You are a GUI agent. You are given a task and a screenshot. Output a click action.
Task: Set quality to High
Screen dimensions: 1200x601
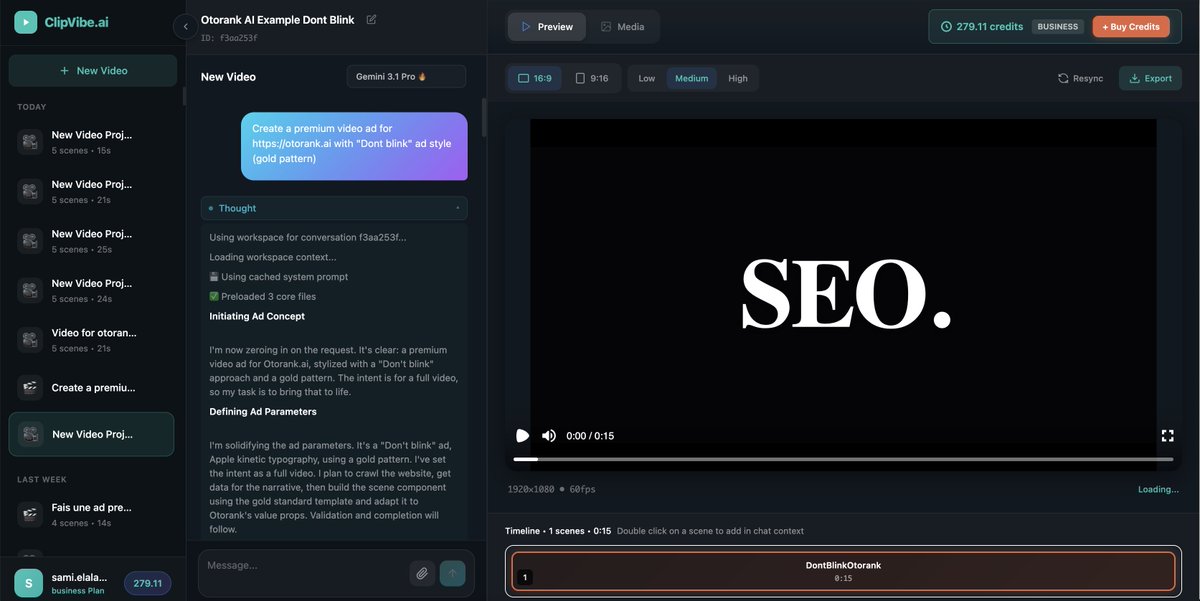click(738, 78)
